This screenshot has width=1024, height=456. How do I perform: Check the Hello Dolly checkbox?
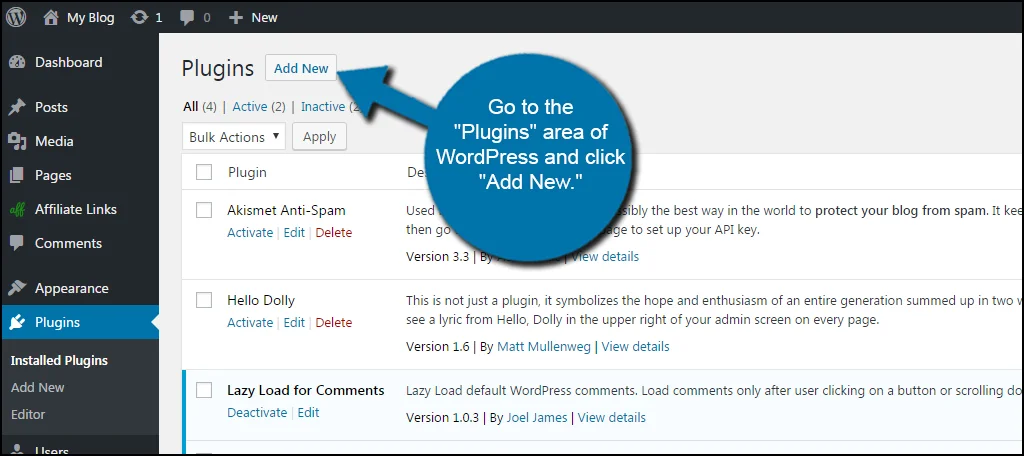pos(204,301)
